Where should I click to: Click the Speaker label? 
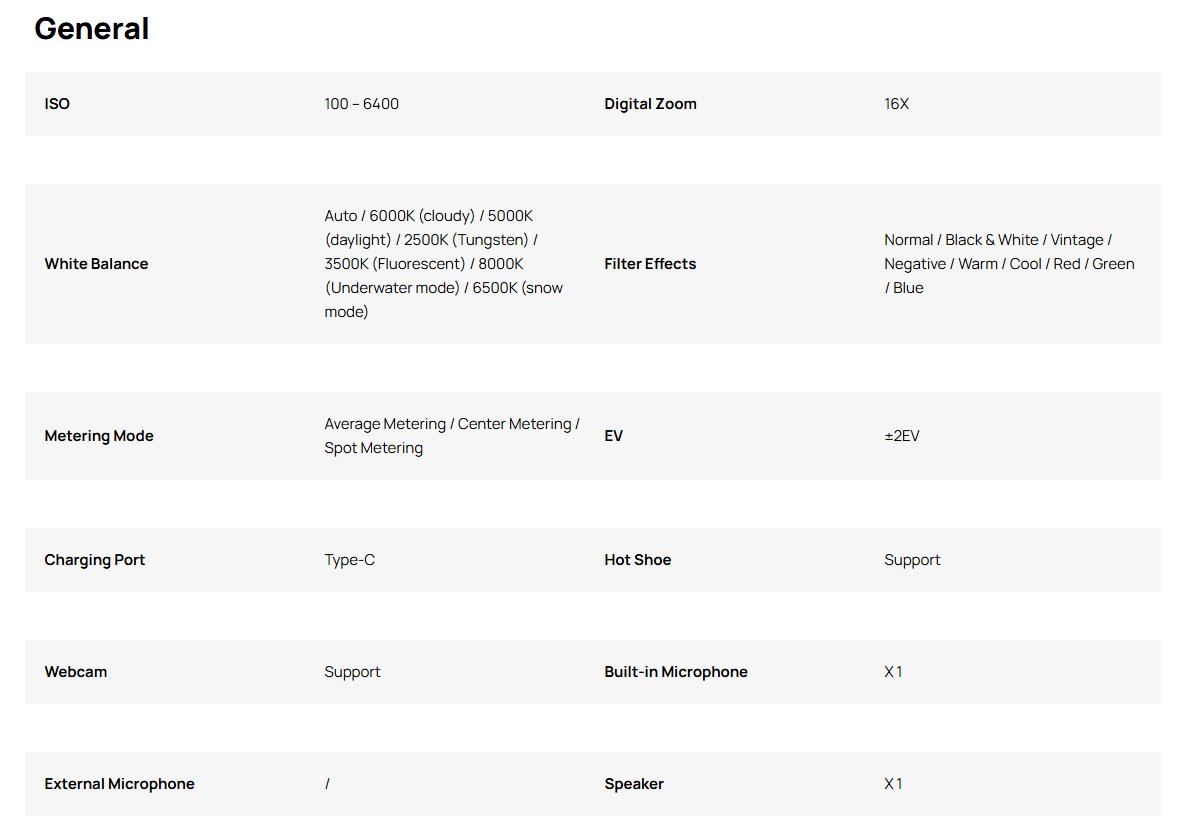[633, 784]
